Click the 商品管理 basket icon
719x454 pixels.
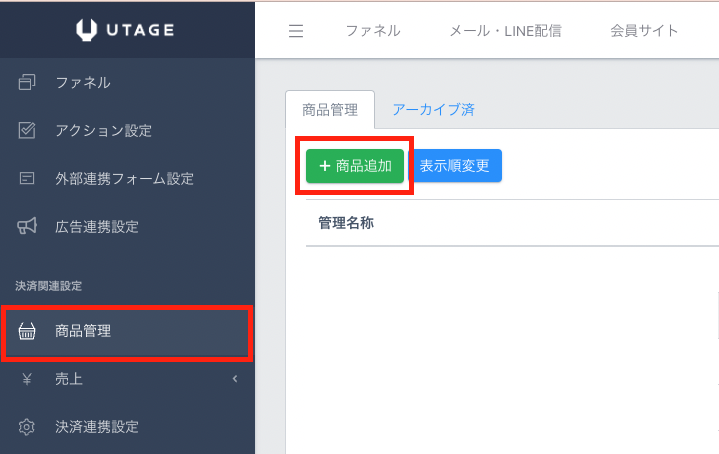(28, 332)
